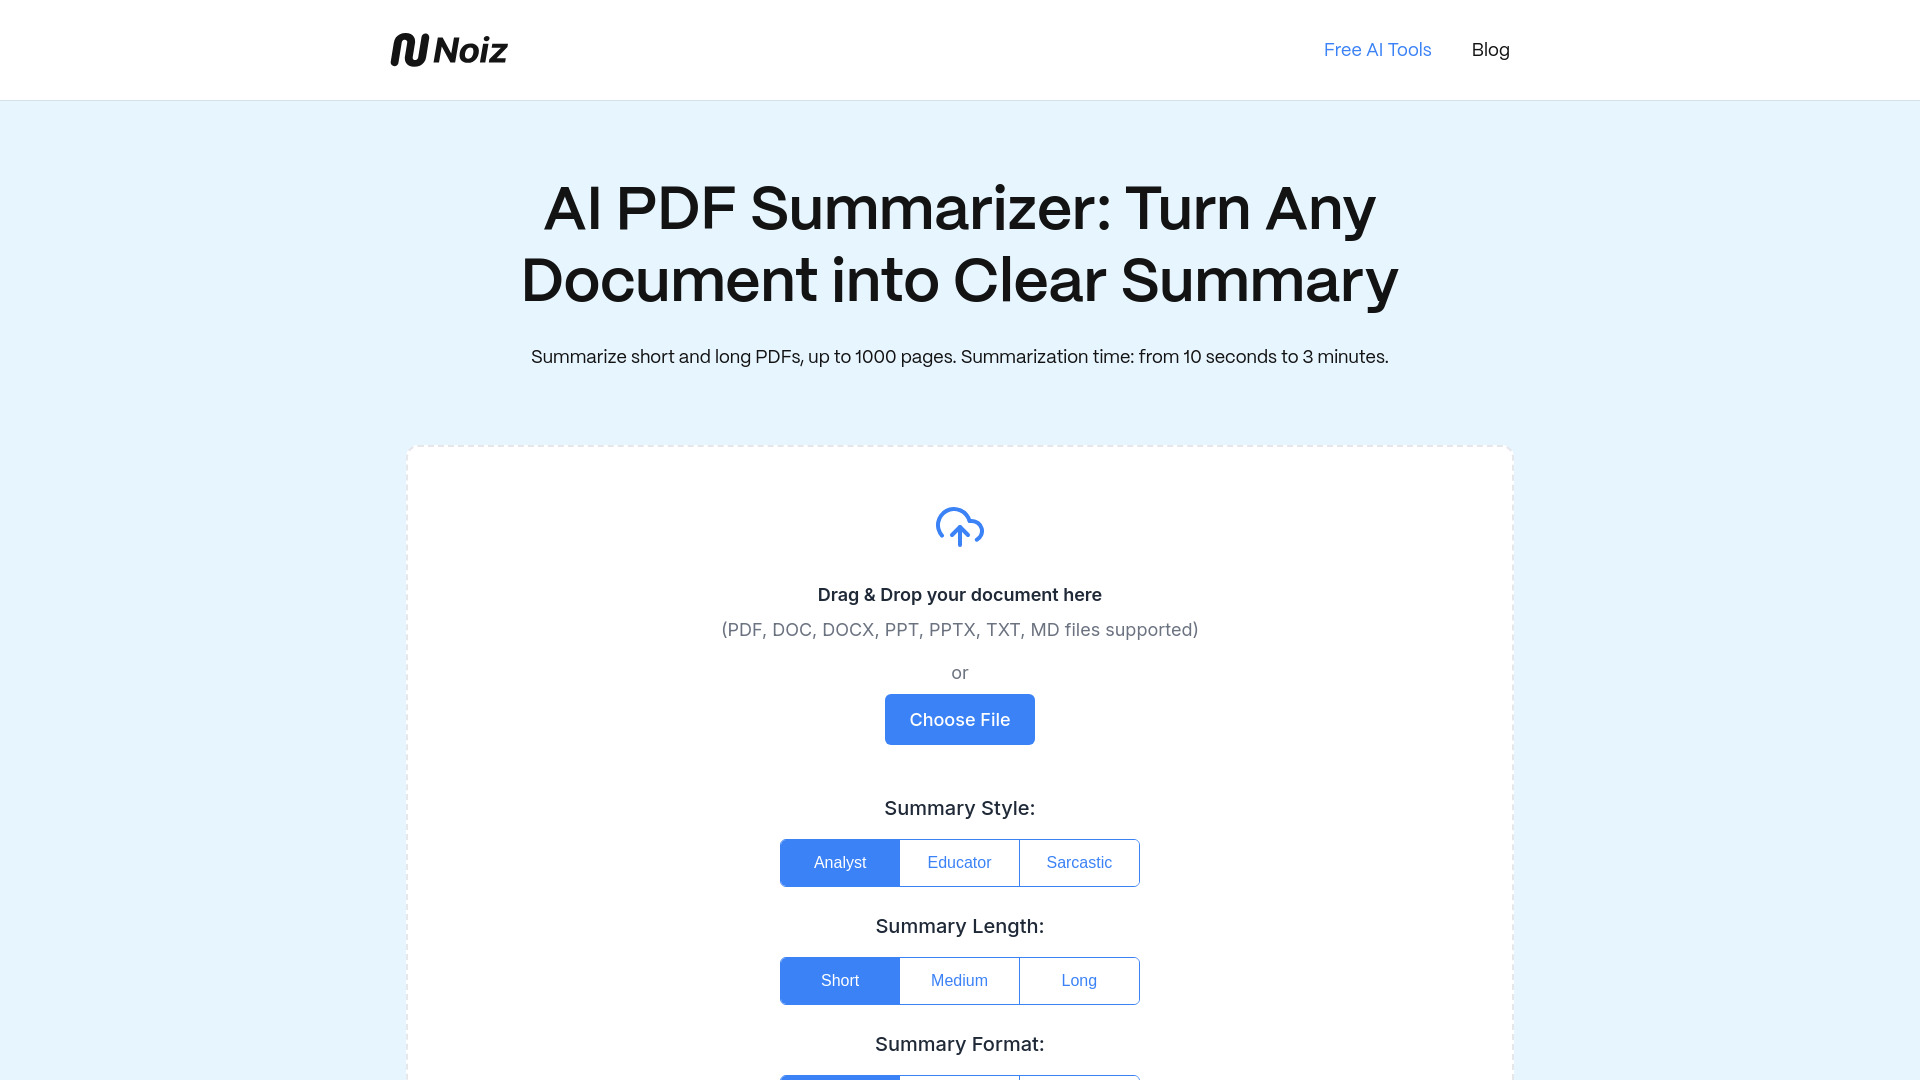
Task: Click the Summary Length label
Action: tap(959, 926)
